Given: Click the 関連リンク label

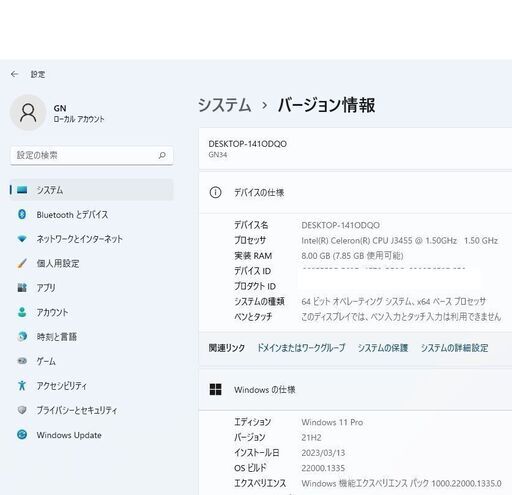Looking at the screenshot, I should point(227,348).
